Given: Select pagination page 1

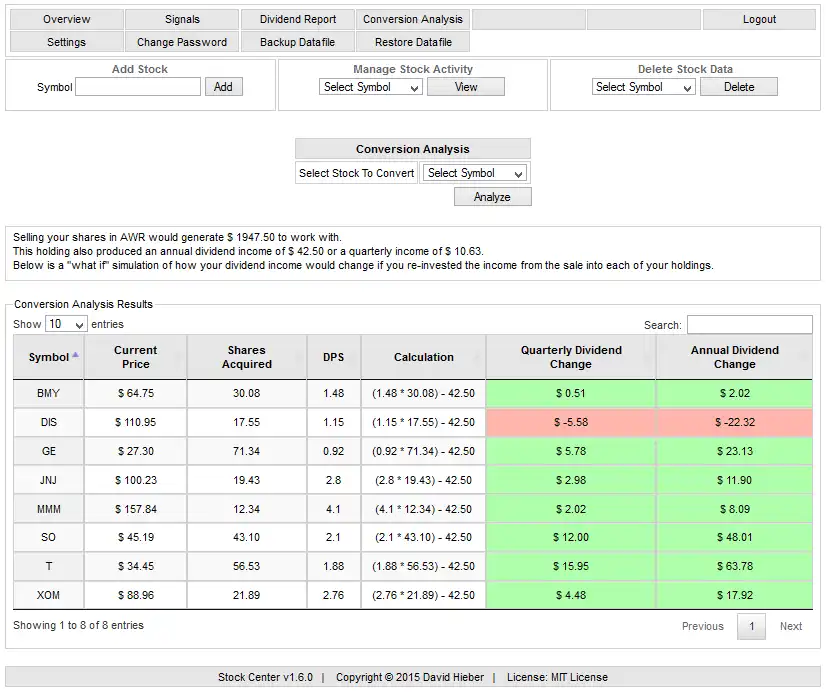Looking at the screenshot, I should click(751, 626).
